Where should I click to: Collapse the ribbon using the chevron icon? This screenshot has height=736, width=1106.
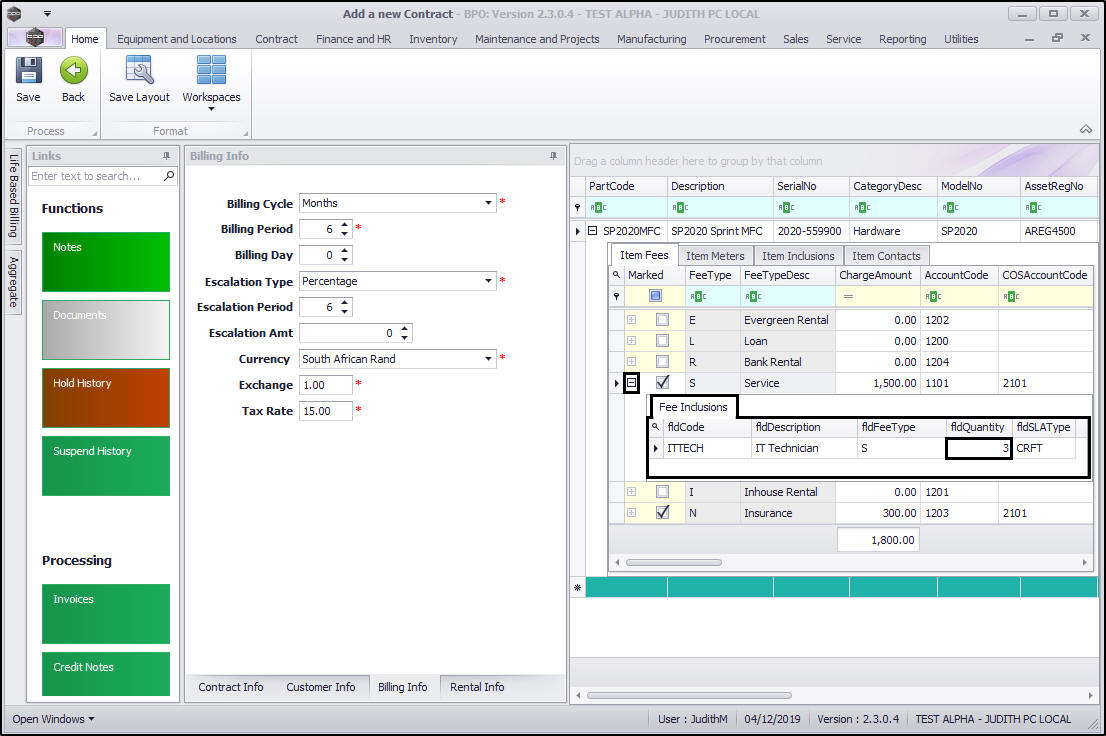[x=1085, y=129]
